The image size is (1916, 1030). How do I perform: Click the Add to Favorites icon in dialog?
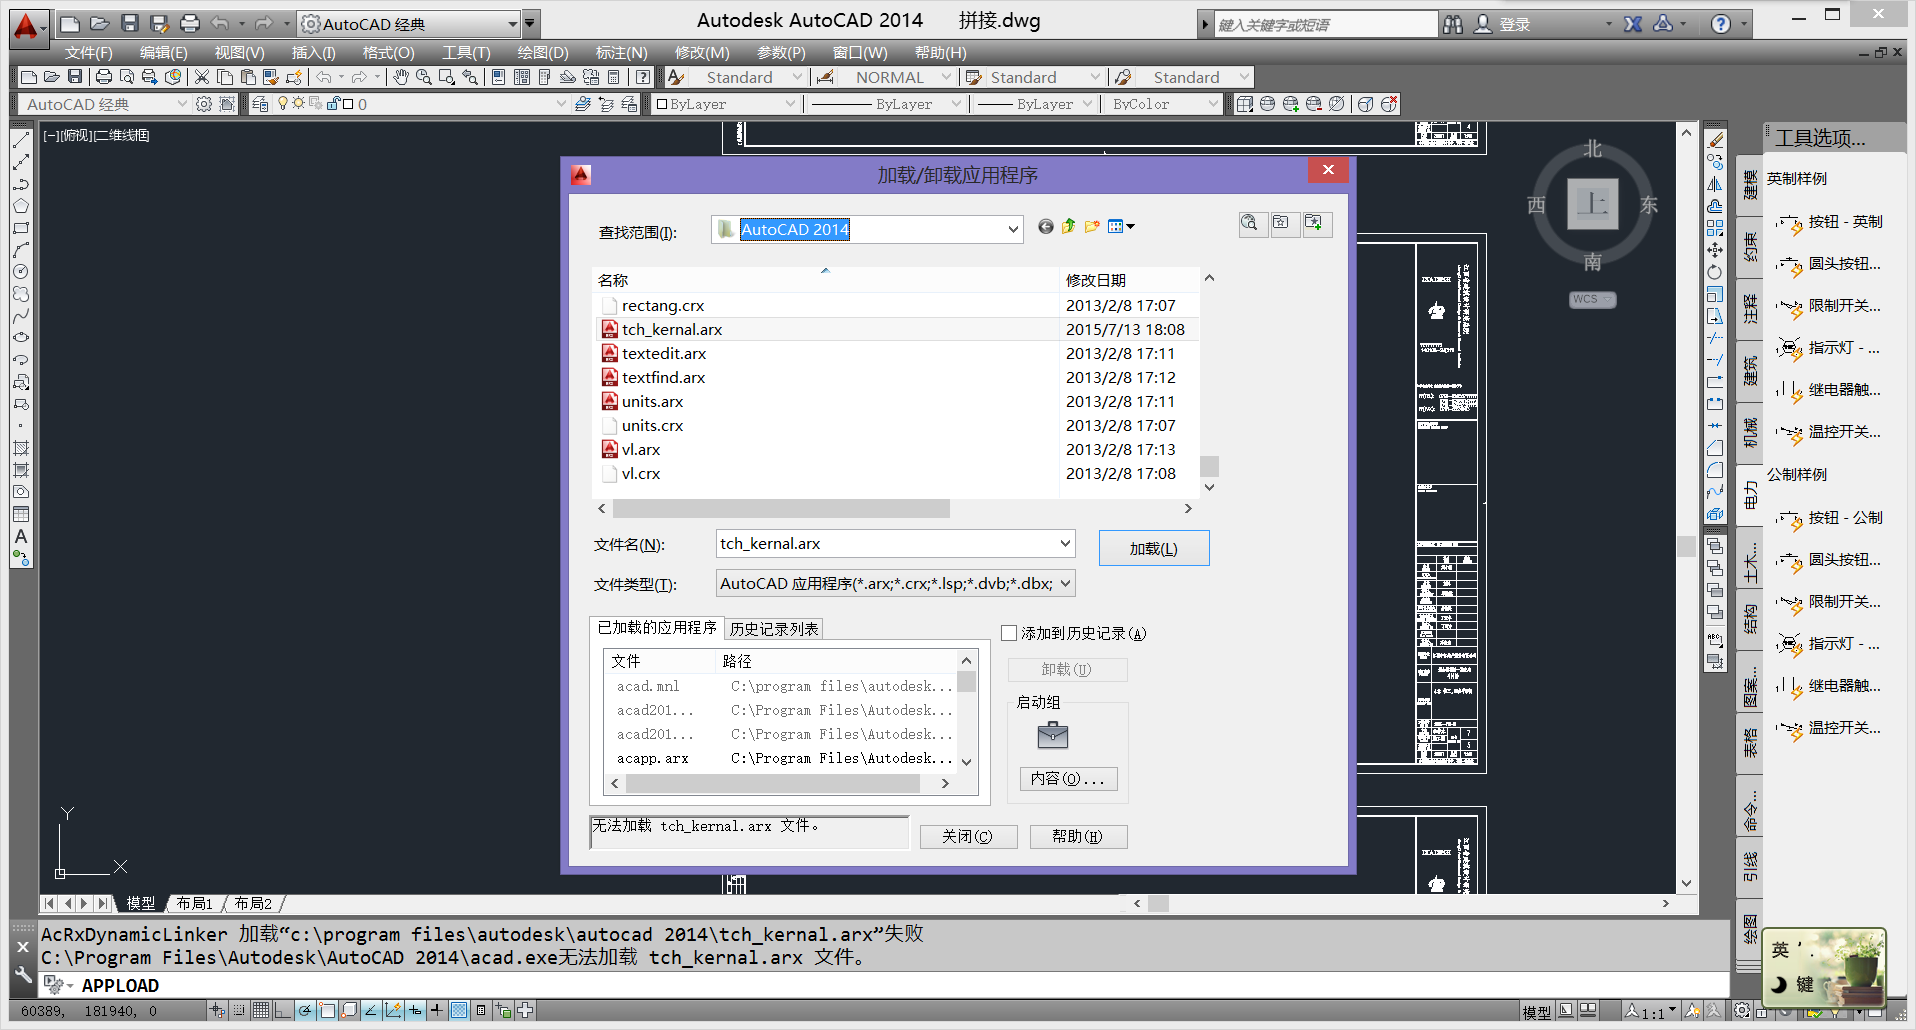click(x=1316, y=224)
